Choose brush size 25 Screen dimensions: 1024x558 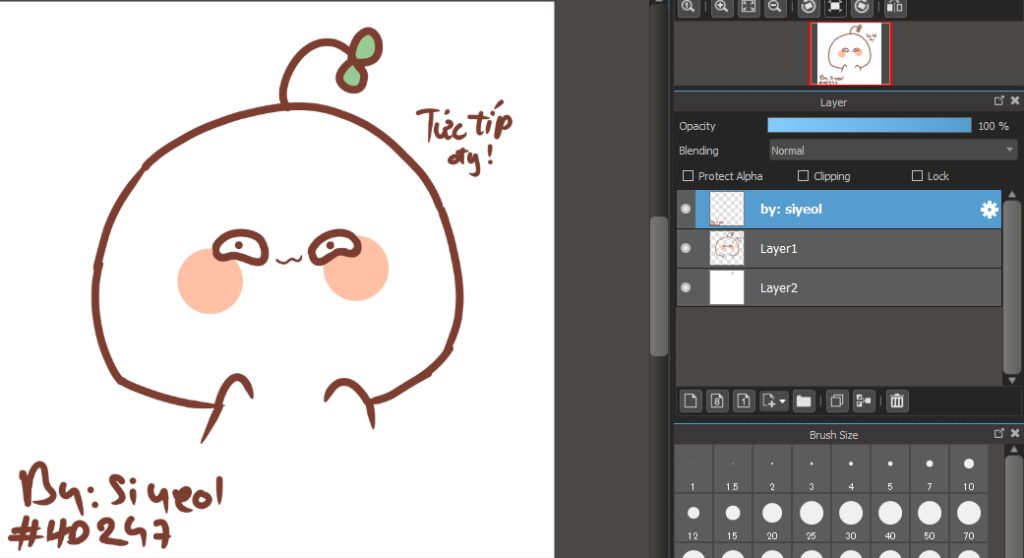(x=811, y=518)
